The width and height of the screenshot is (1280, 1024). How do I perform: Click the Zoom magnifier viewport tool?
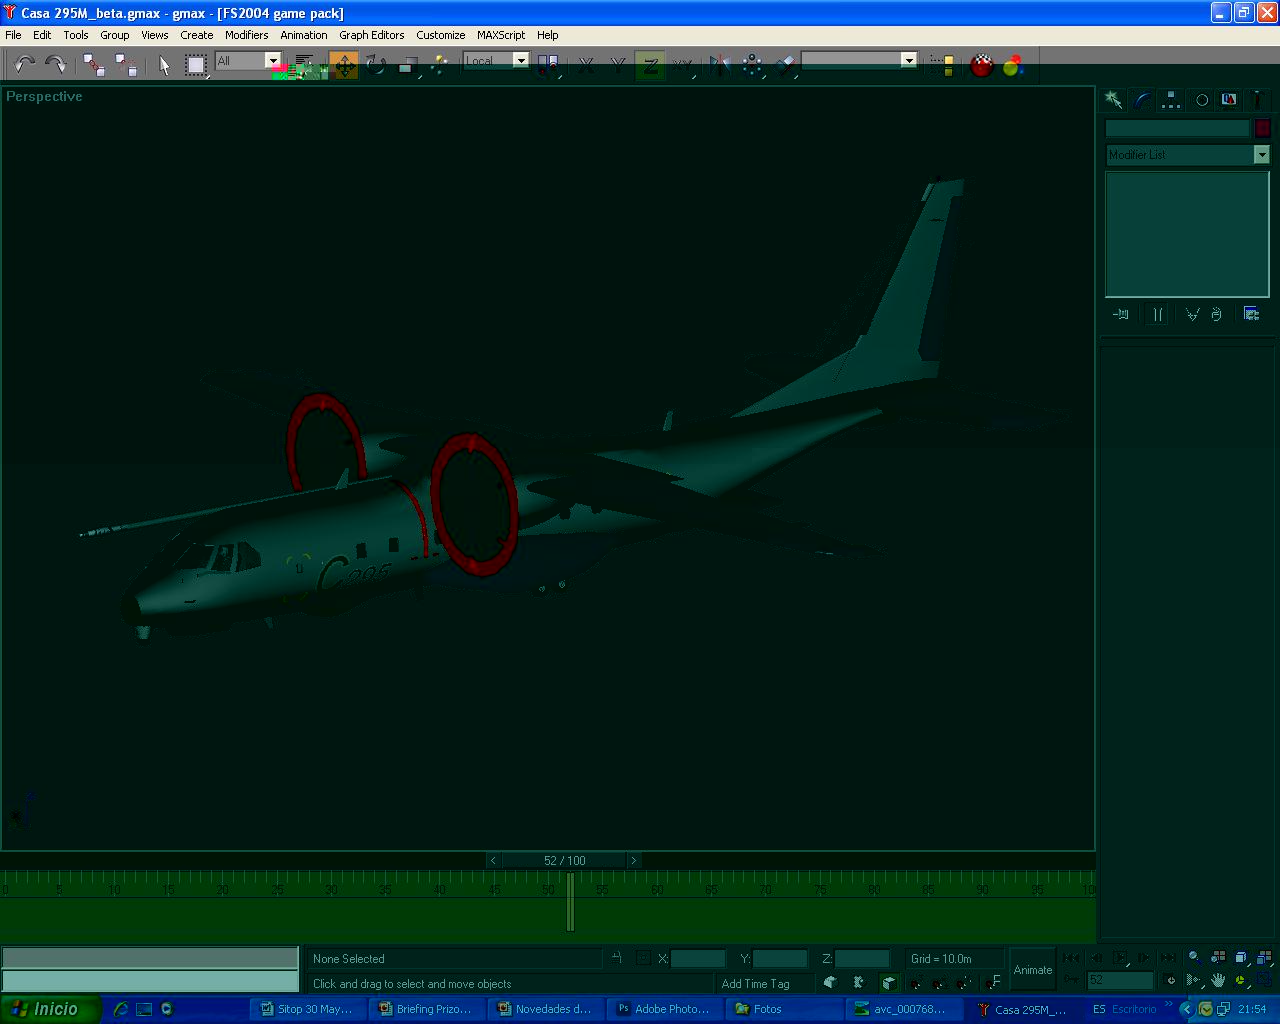1194,958
